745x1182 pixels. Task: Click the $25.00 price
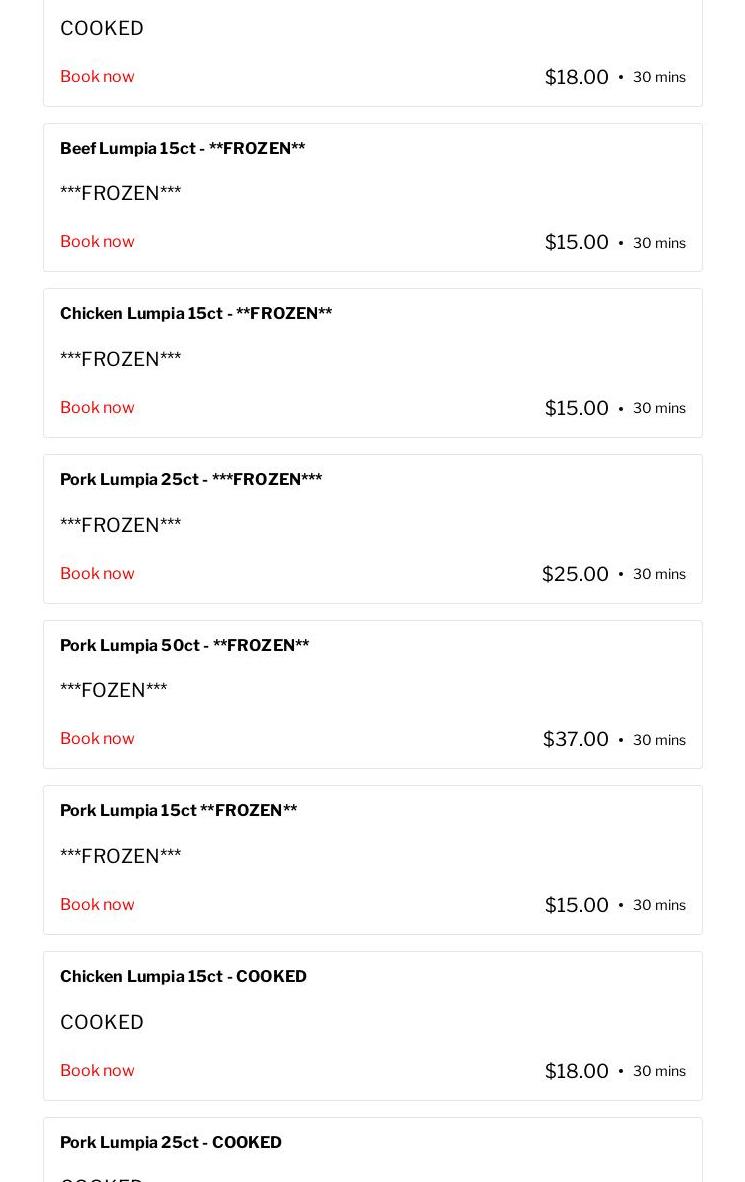click(x=575, y=574)
